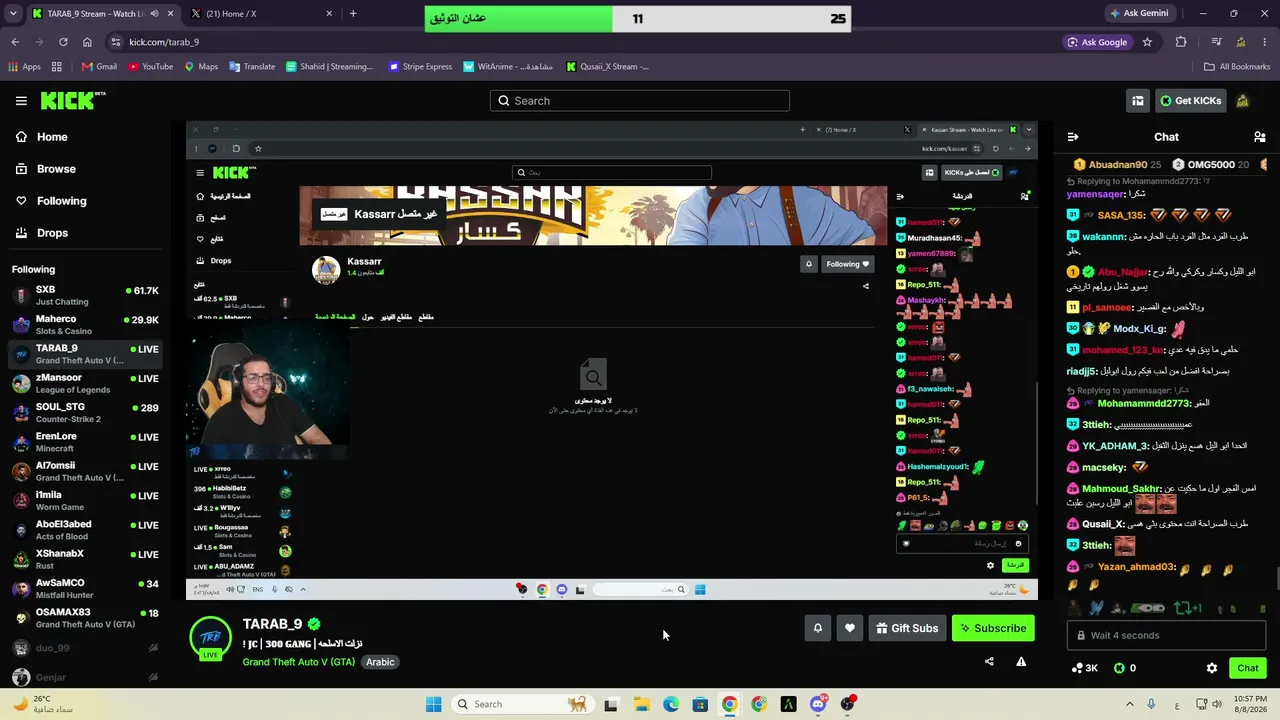Image resolution: width=1280 pixels, height=720 pixels.
Task: Open the browser extensions puzzle icon
Action: tap(1181, 42)
